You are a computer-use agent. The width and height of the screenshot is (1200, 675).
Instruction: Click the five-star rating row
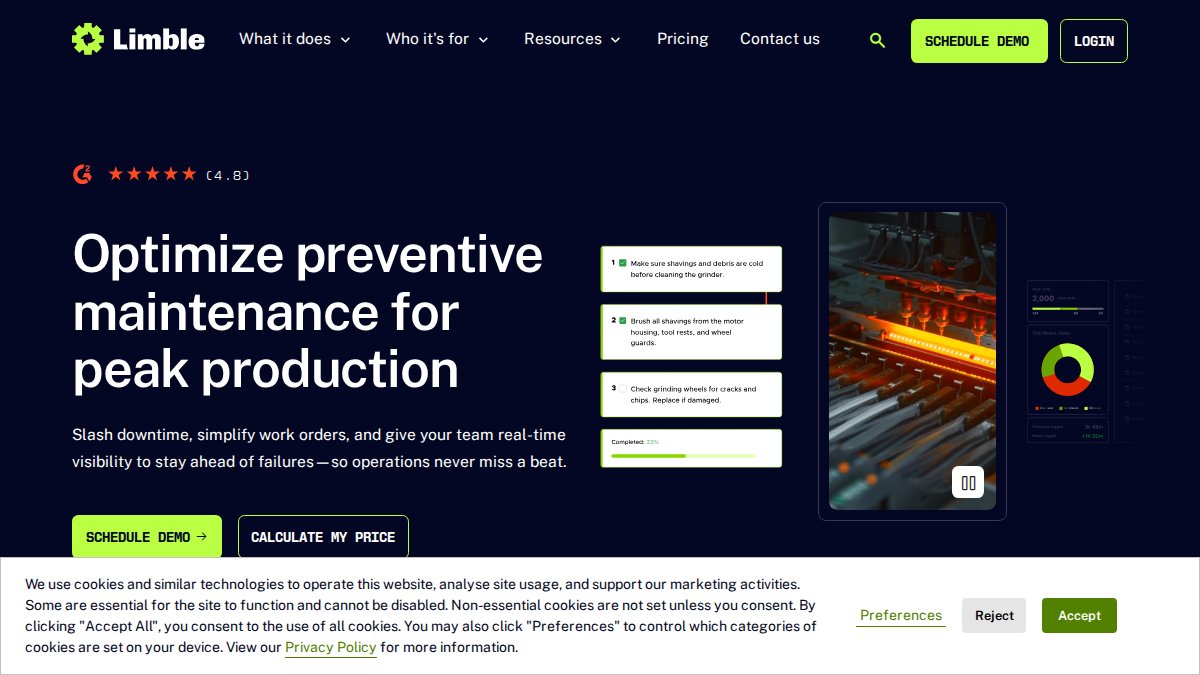click(152, 174)
